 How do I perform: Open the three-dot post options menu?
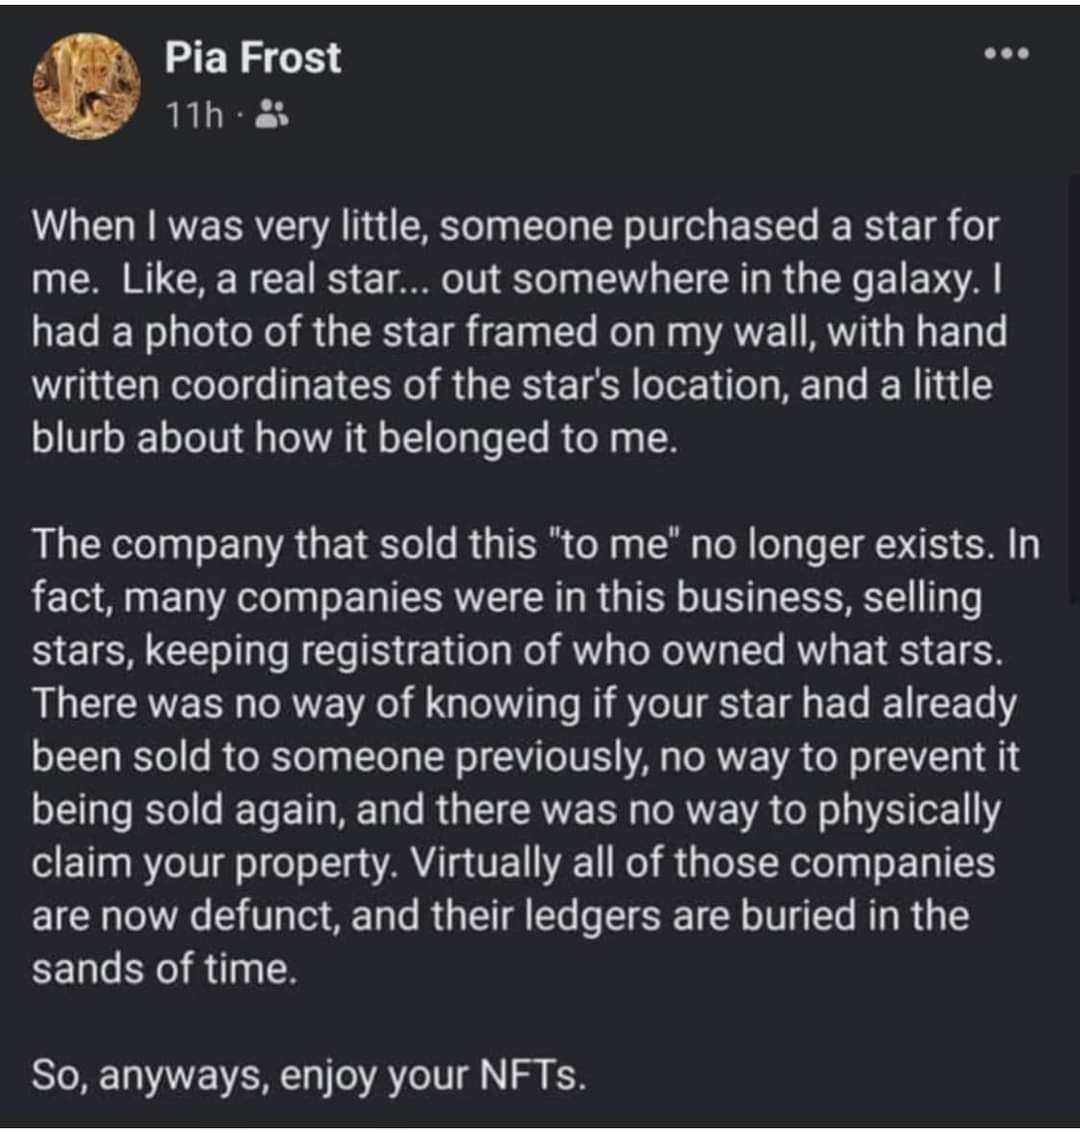click(x=1007, y=53)
